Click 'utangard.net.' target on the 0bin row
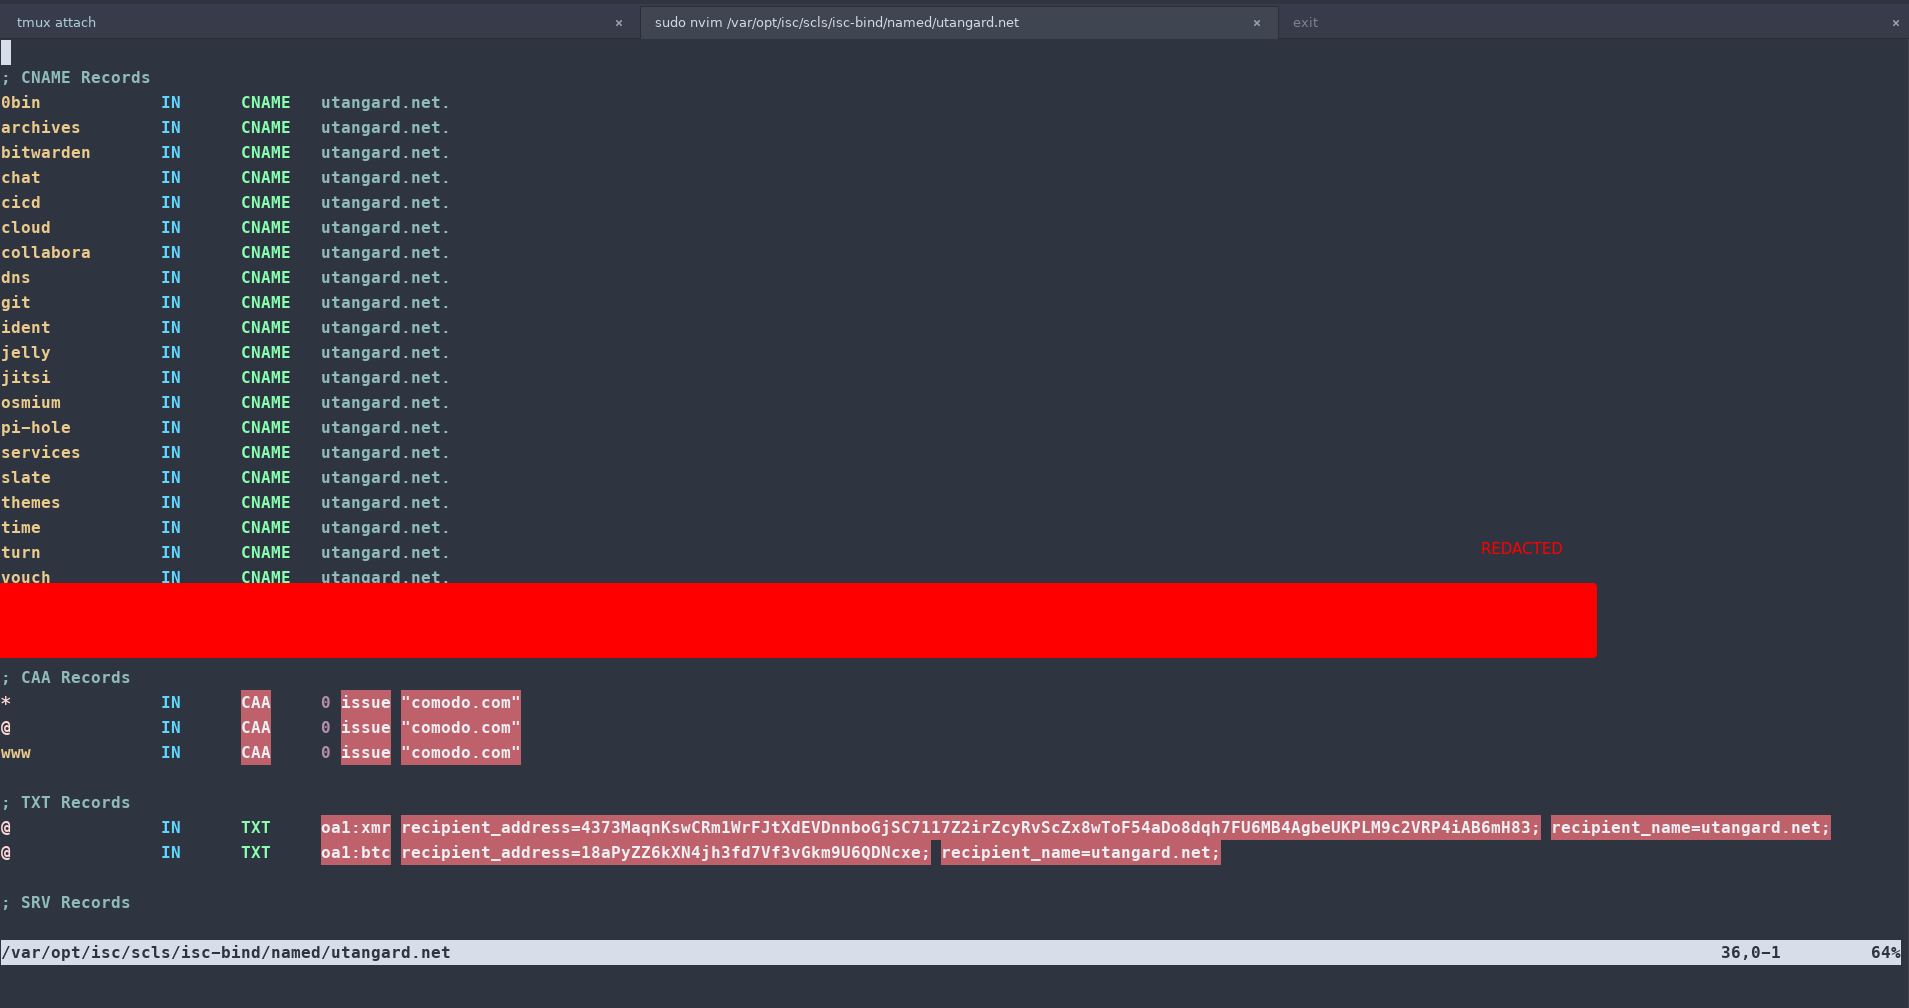Image resolution: width=1909 pixels, height=1008 pixels. coord(386,103)
